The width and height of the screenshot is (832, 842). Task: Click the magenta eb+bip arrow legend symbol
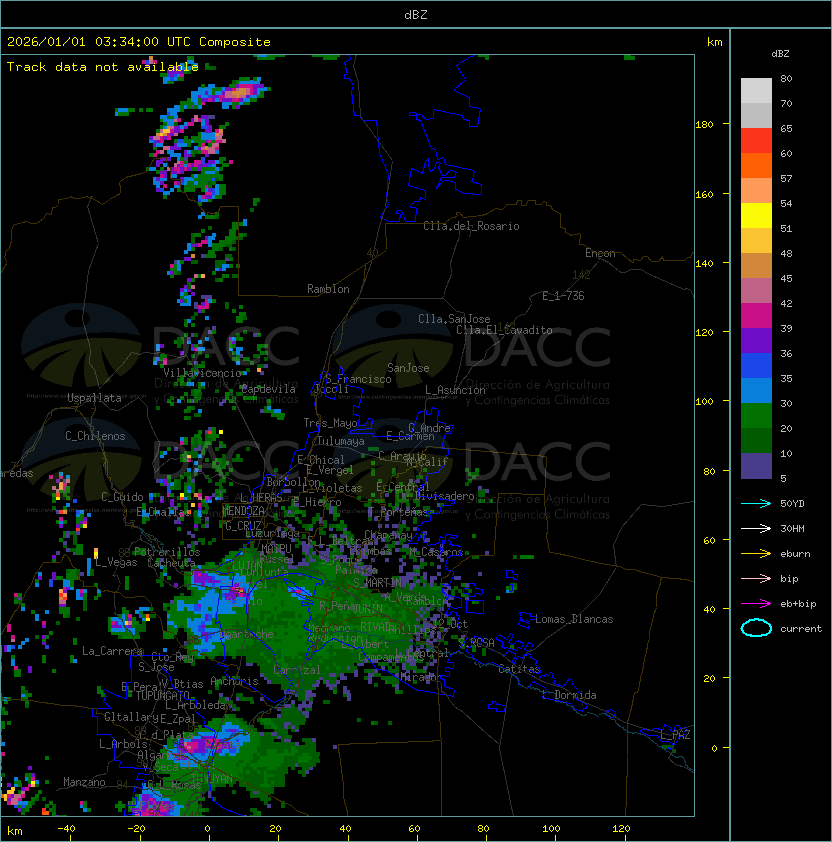(756, 604)
